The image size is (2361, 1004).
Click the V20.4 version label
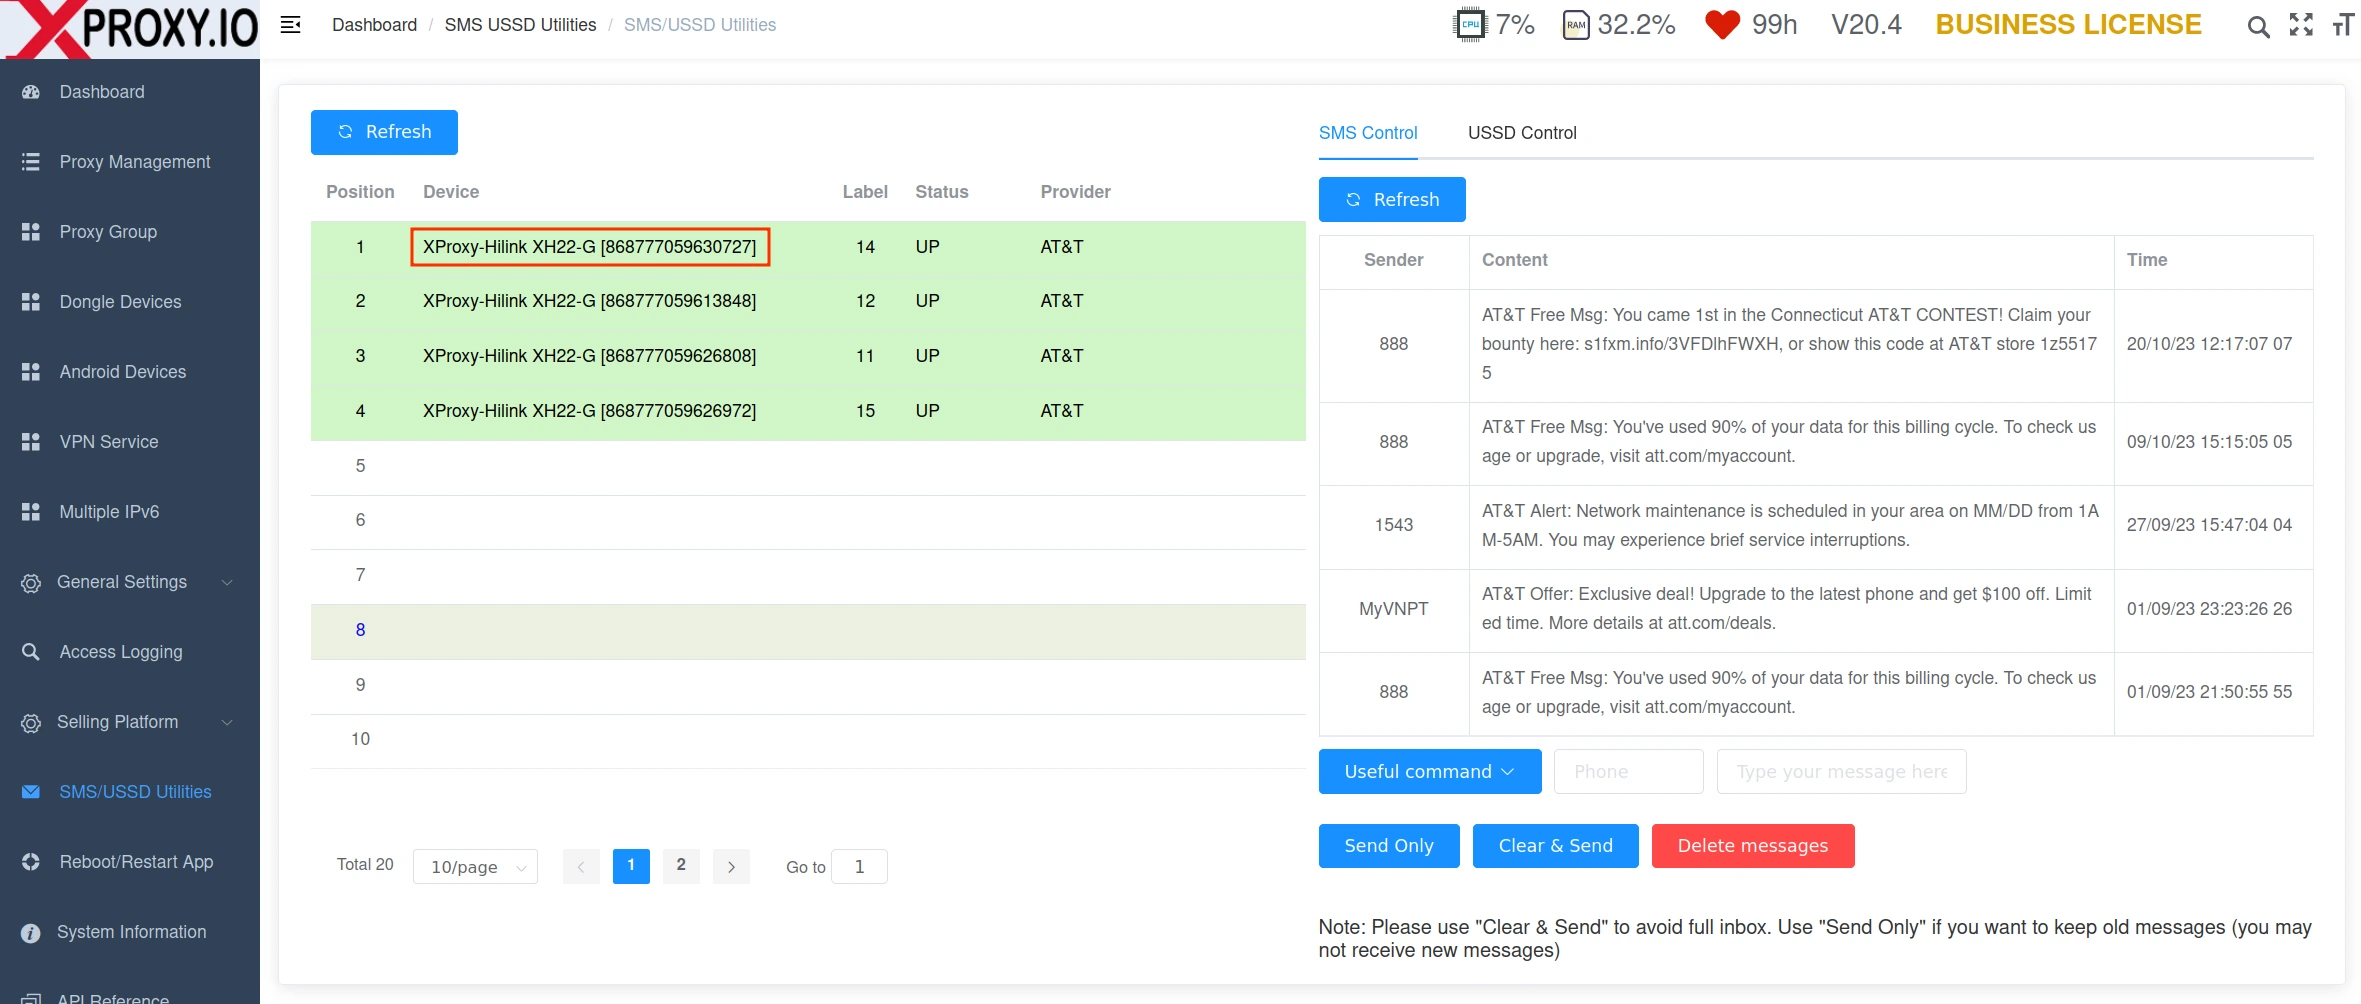coord(1866,25)
